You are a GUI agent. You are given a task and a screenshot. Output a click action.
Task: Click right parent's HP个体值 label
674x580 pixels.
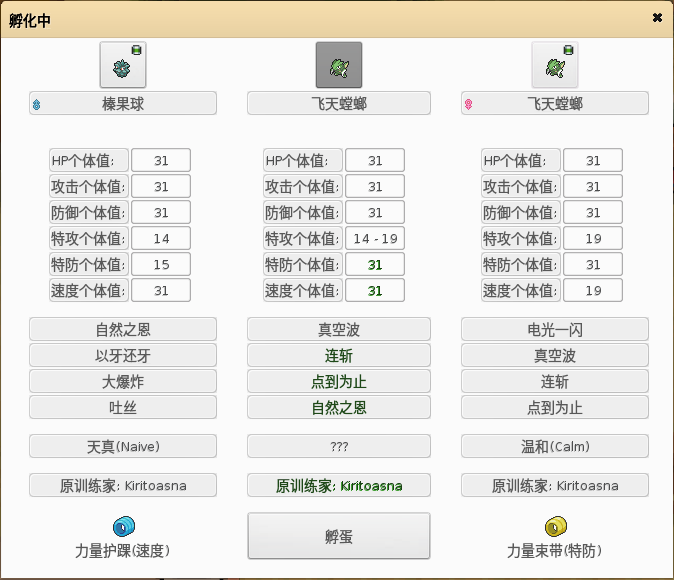pos(521,160)
